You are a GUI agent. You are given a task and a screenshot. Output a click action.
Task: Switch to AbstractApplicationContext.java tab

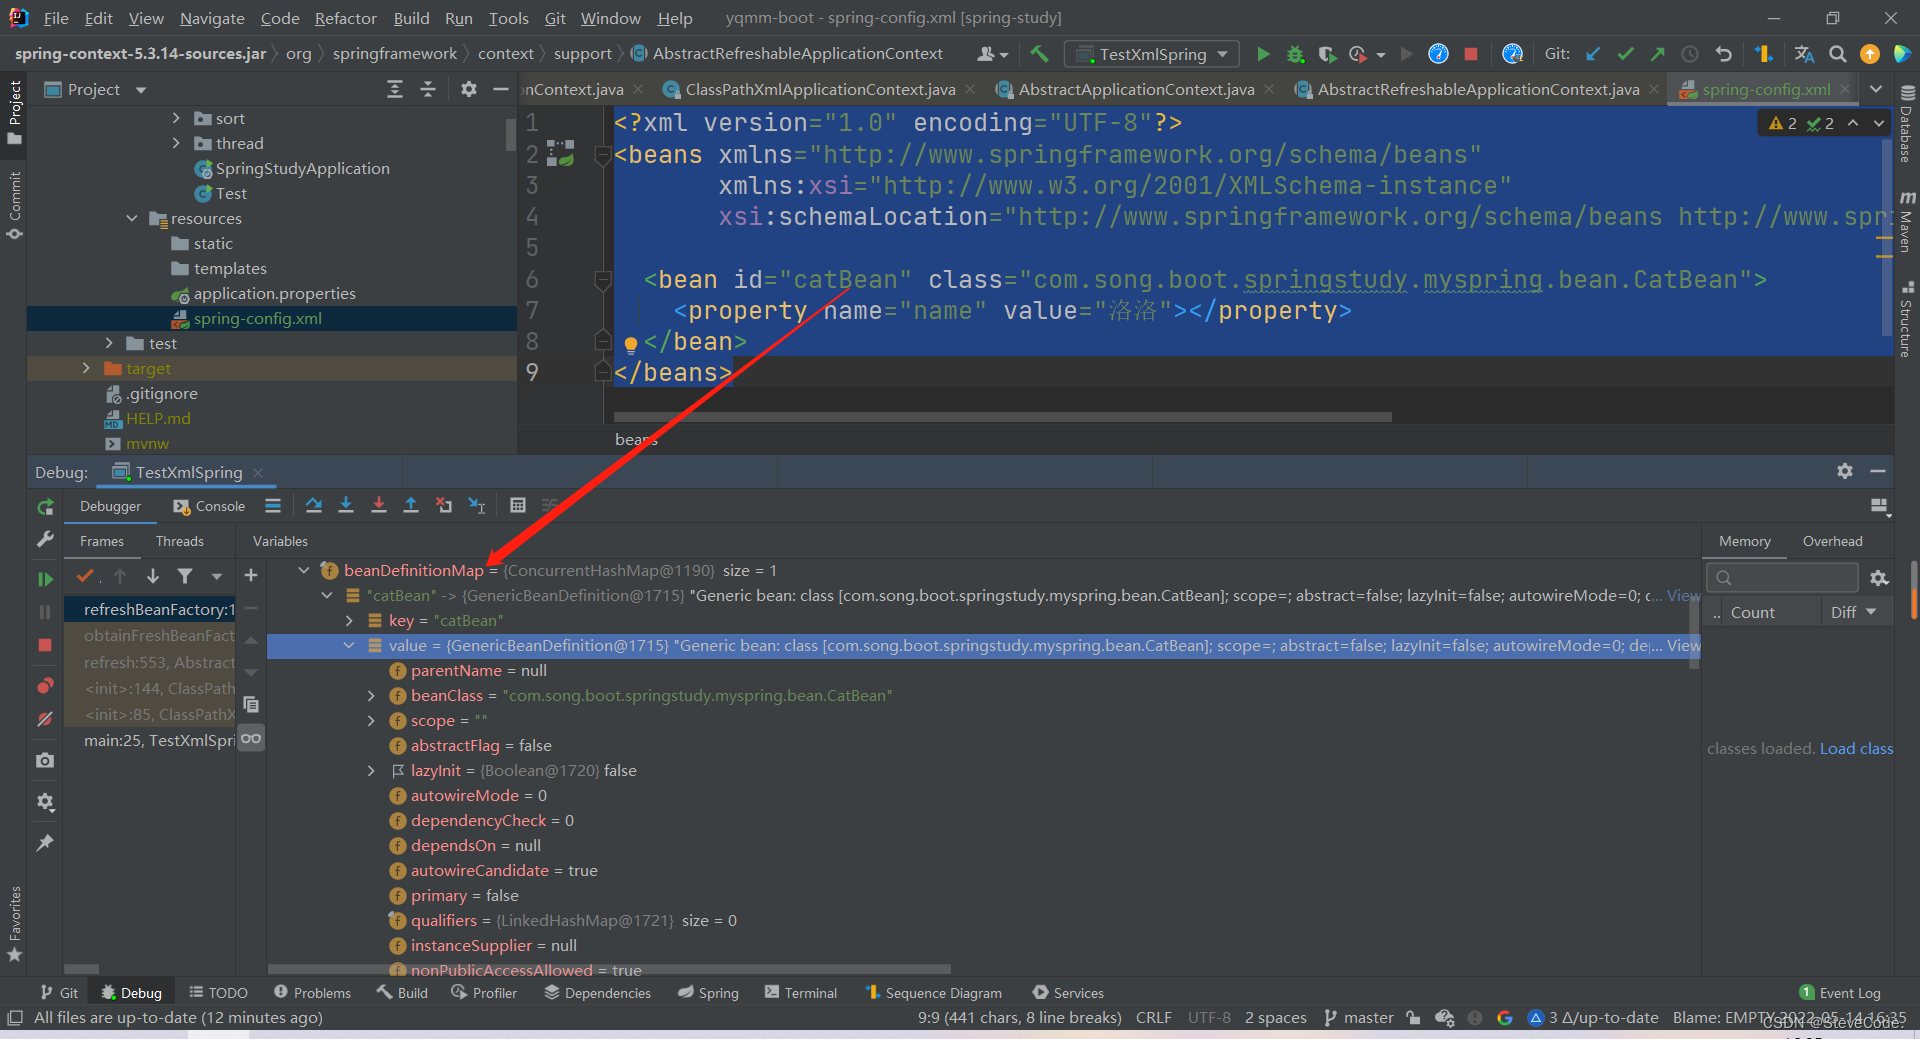click(1136, 90)
